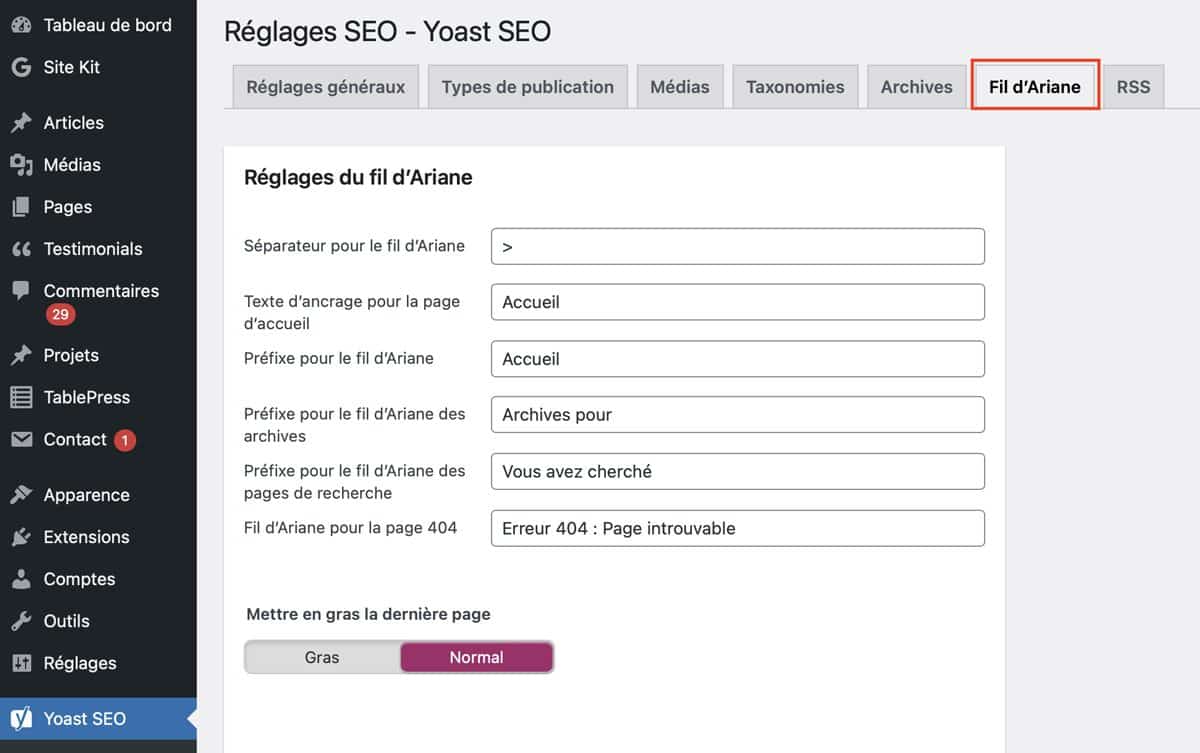The image size is (1200, 753).
Task: Open the Médias library icon in sidebar
Action: pyautogui.click(x=21, y=164)
